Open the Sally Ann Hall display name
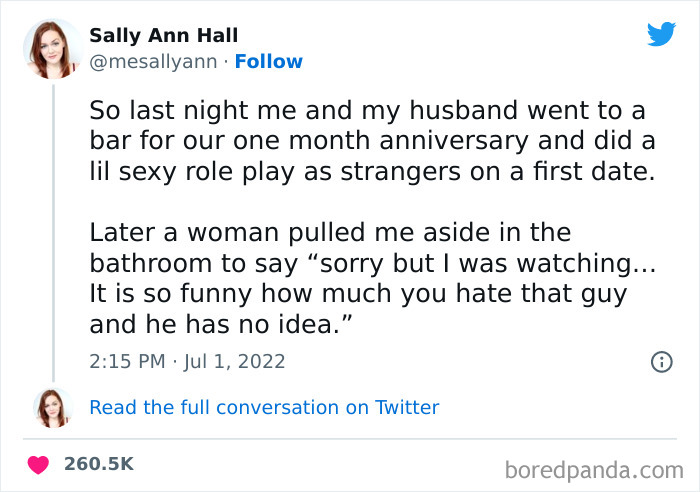 (x=166, y=35)
